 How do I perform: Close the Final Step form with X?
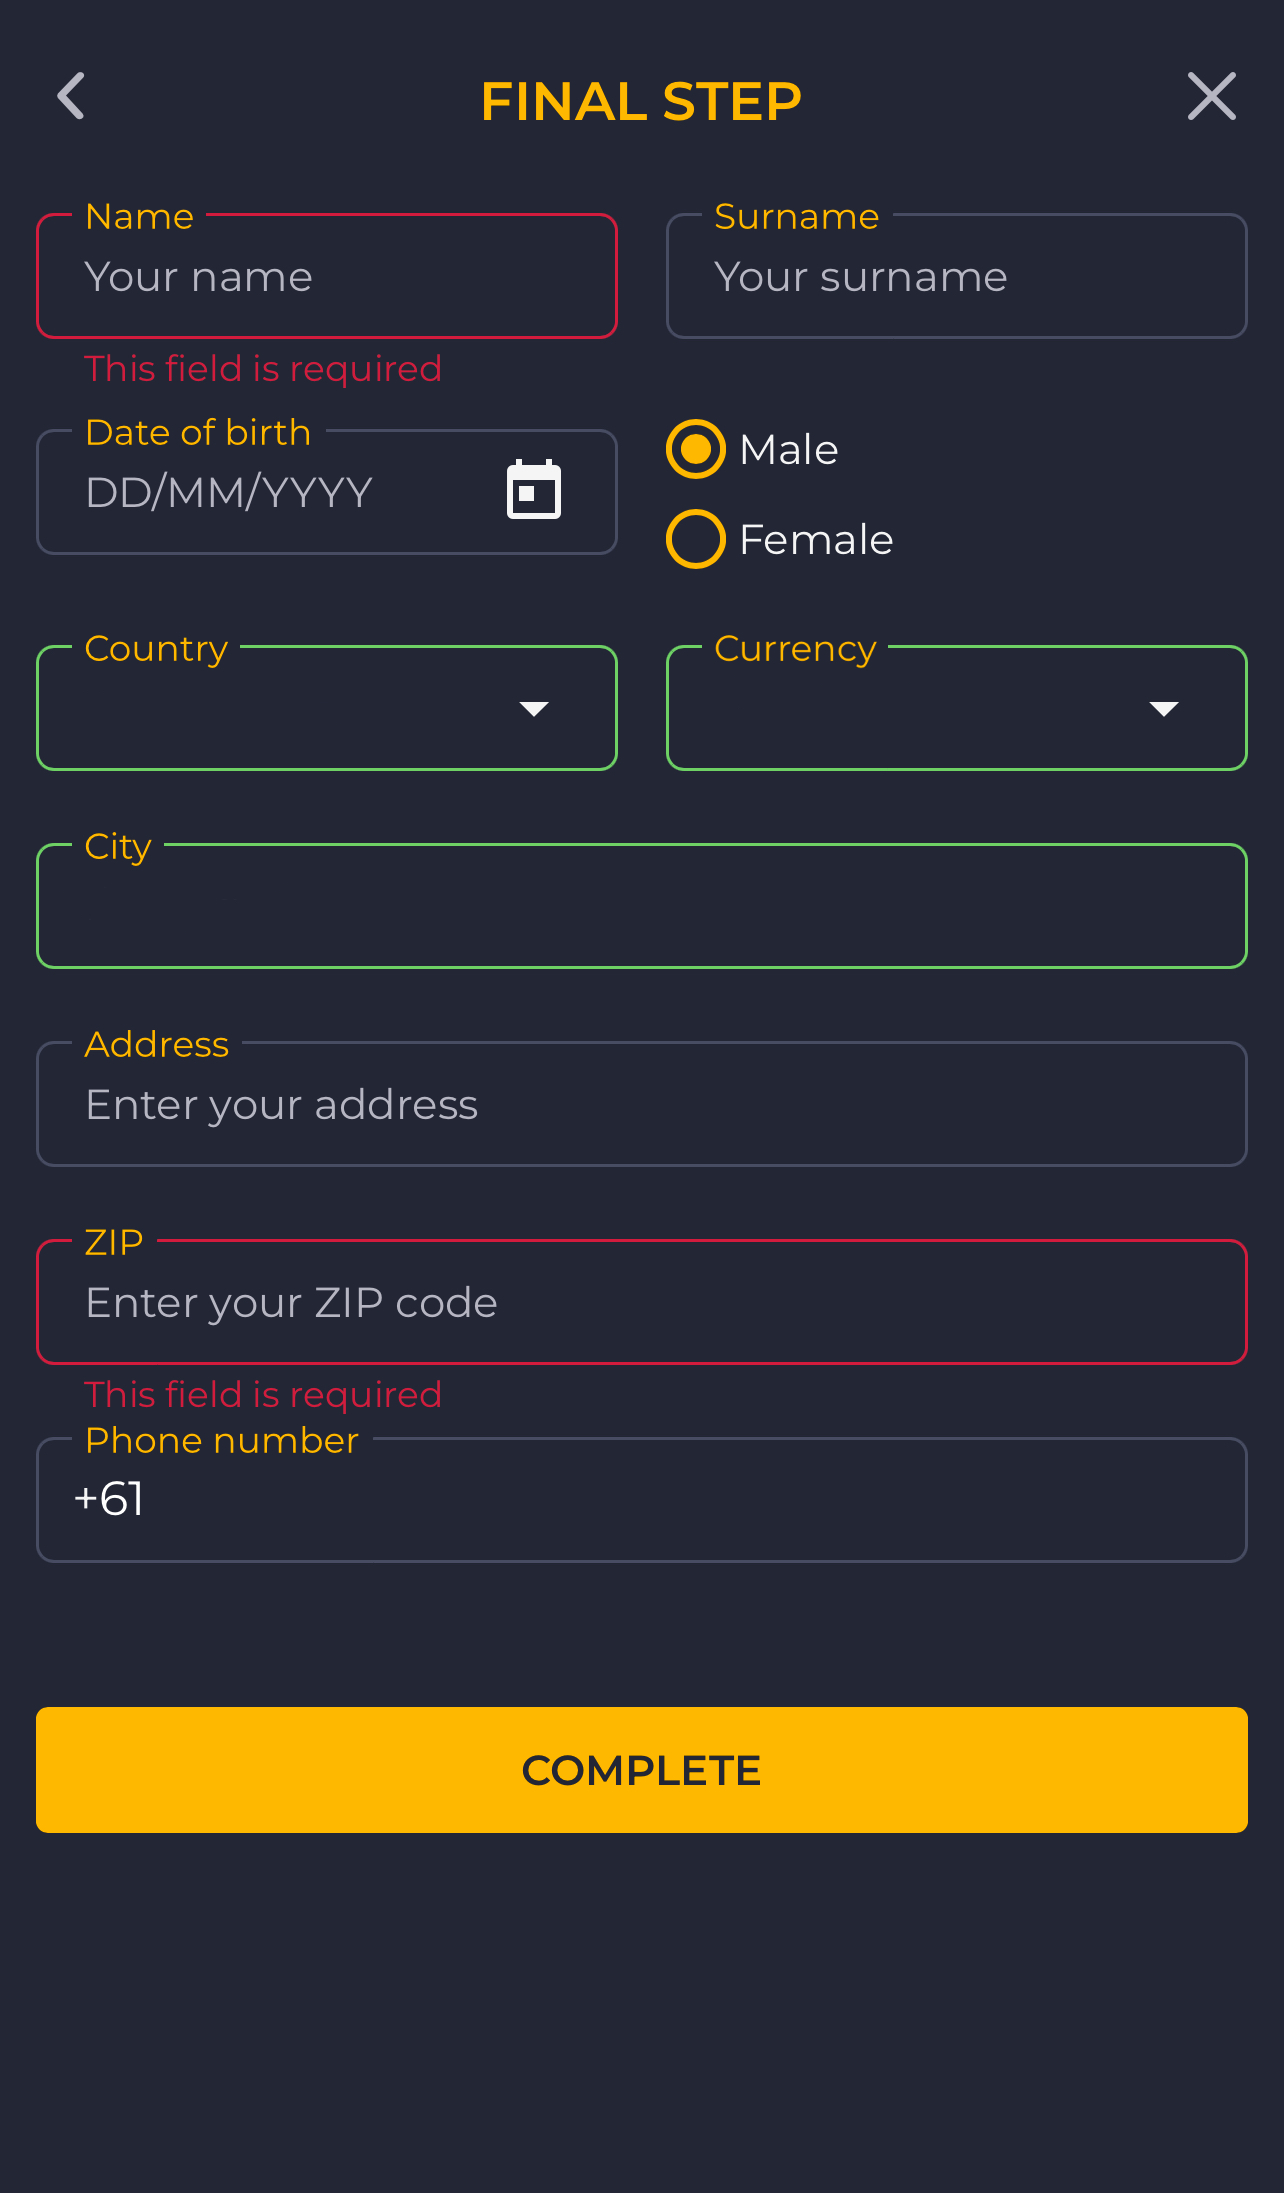1212,97
